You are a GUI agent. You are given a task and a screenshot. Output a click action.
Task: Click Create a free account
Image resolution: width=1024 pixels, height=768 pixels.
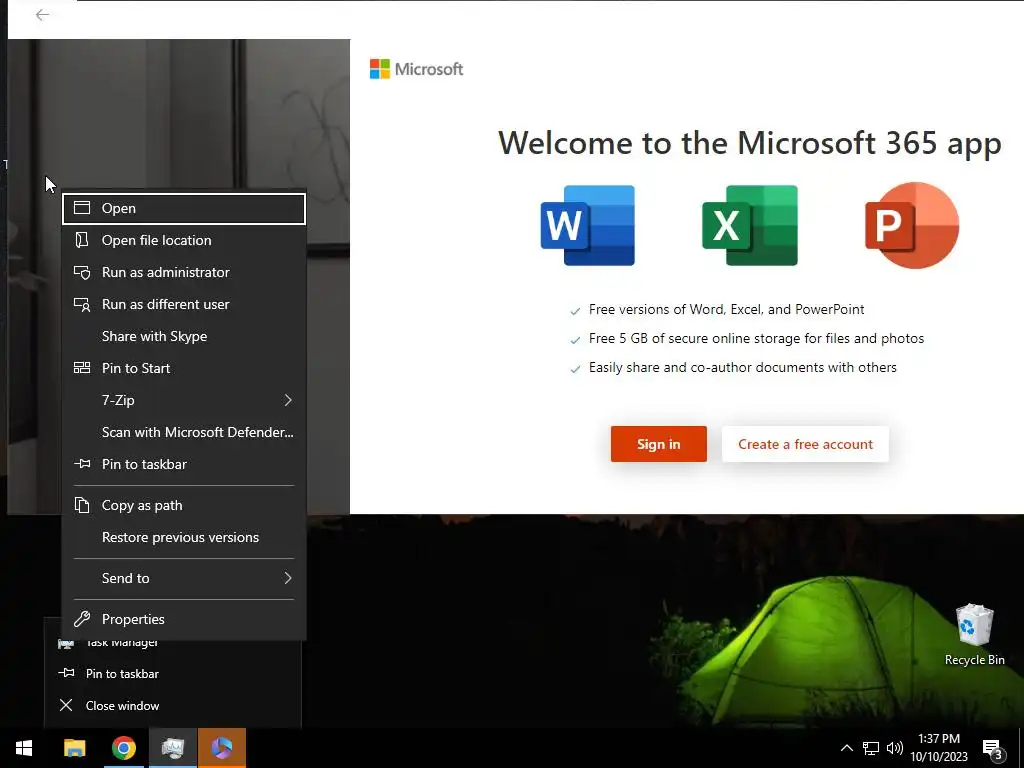click(805, 444)
